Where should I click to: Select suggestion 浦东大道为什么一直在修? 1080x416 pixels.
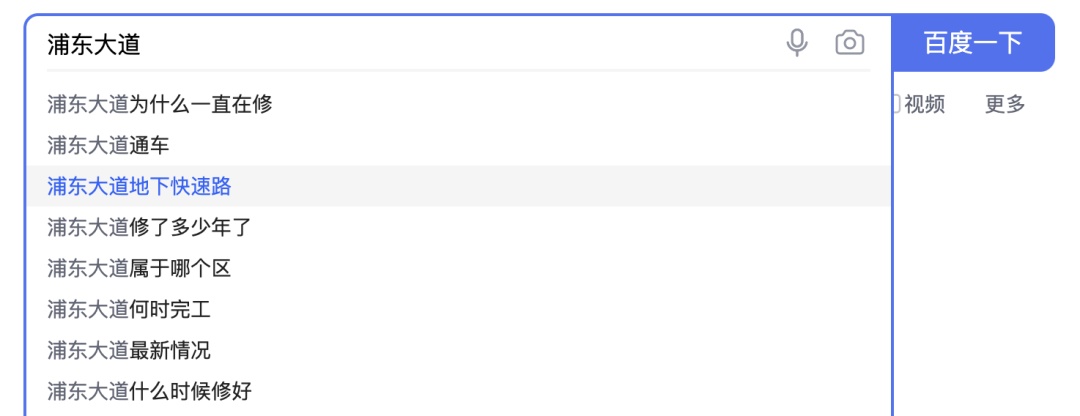click(160, 104)
